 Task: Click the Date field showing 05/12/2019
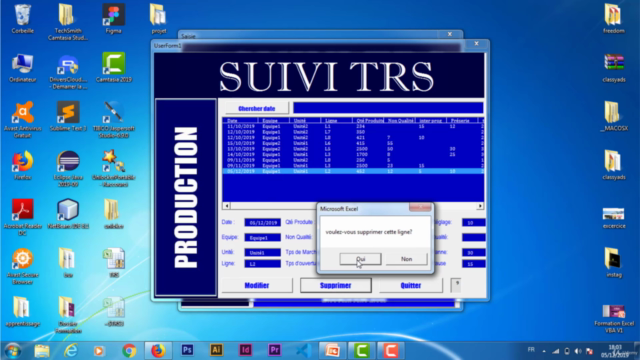click(x=262, y=222)
